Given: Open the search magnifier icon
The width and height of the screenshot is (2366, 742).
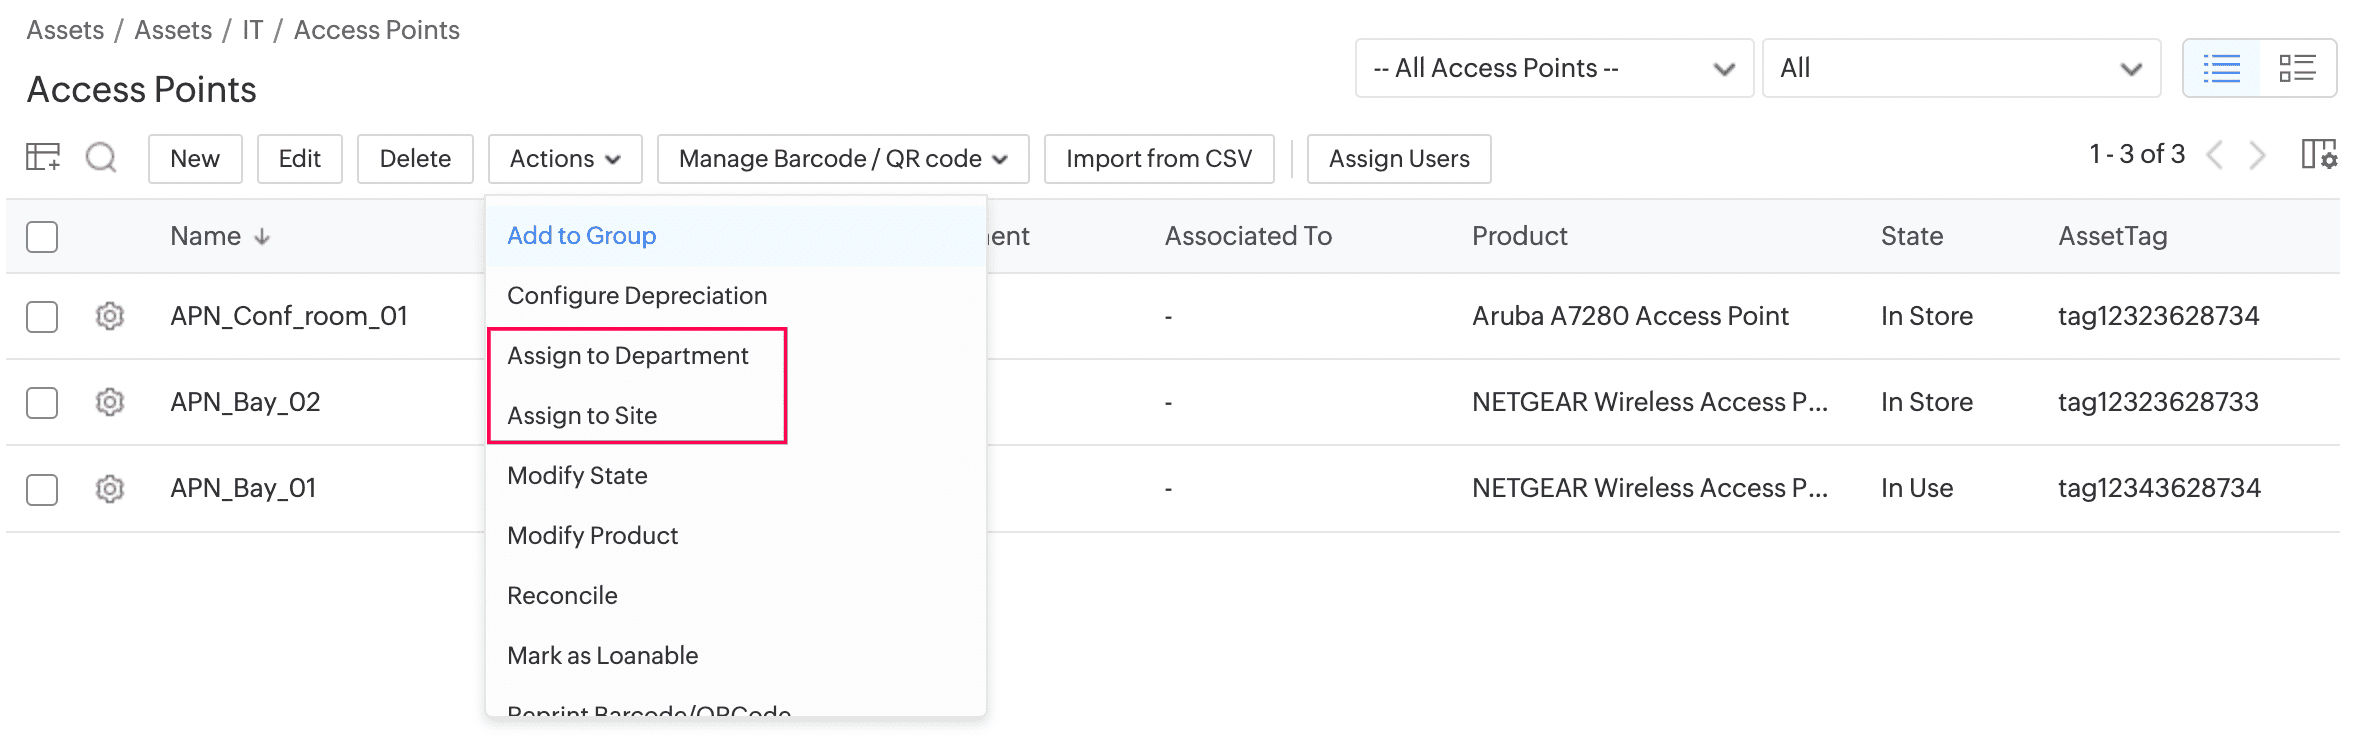Looking at the screenshot, I should tap(101, 157).
